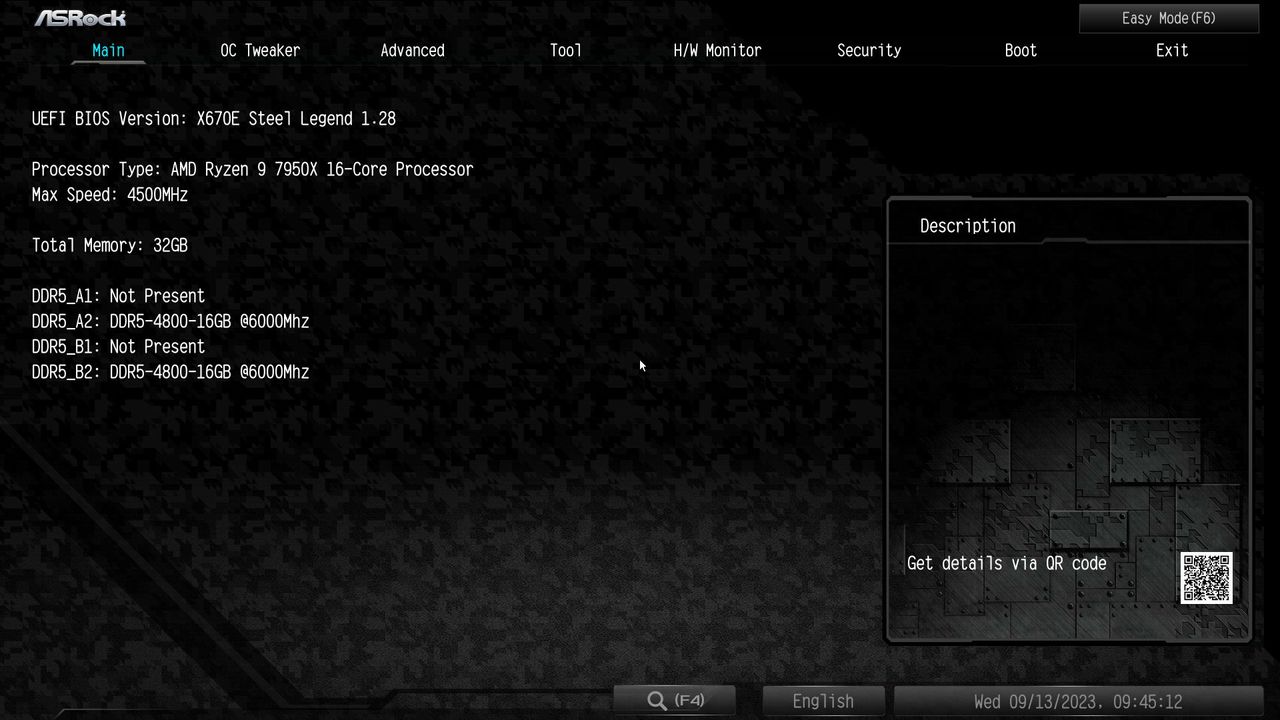Open the Main tab
The height and width of the screenshot is (720, 1280).
[108, 50]
